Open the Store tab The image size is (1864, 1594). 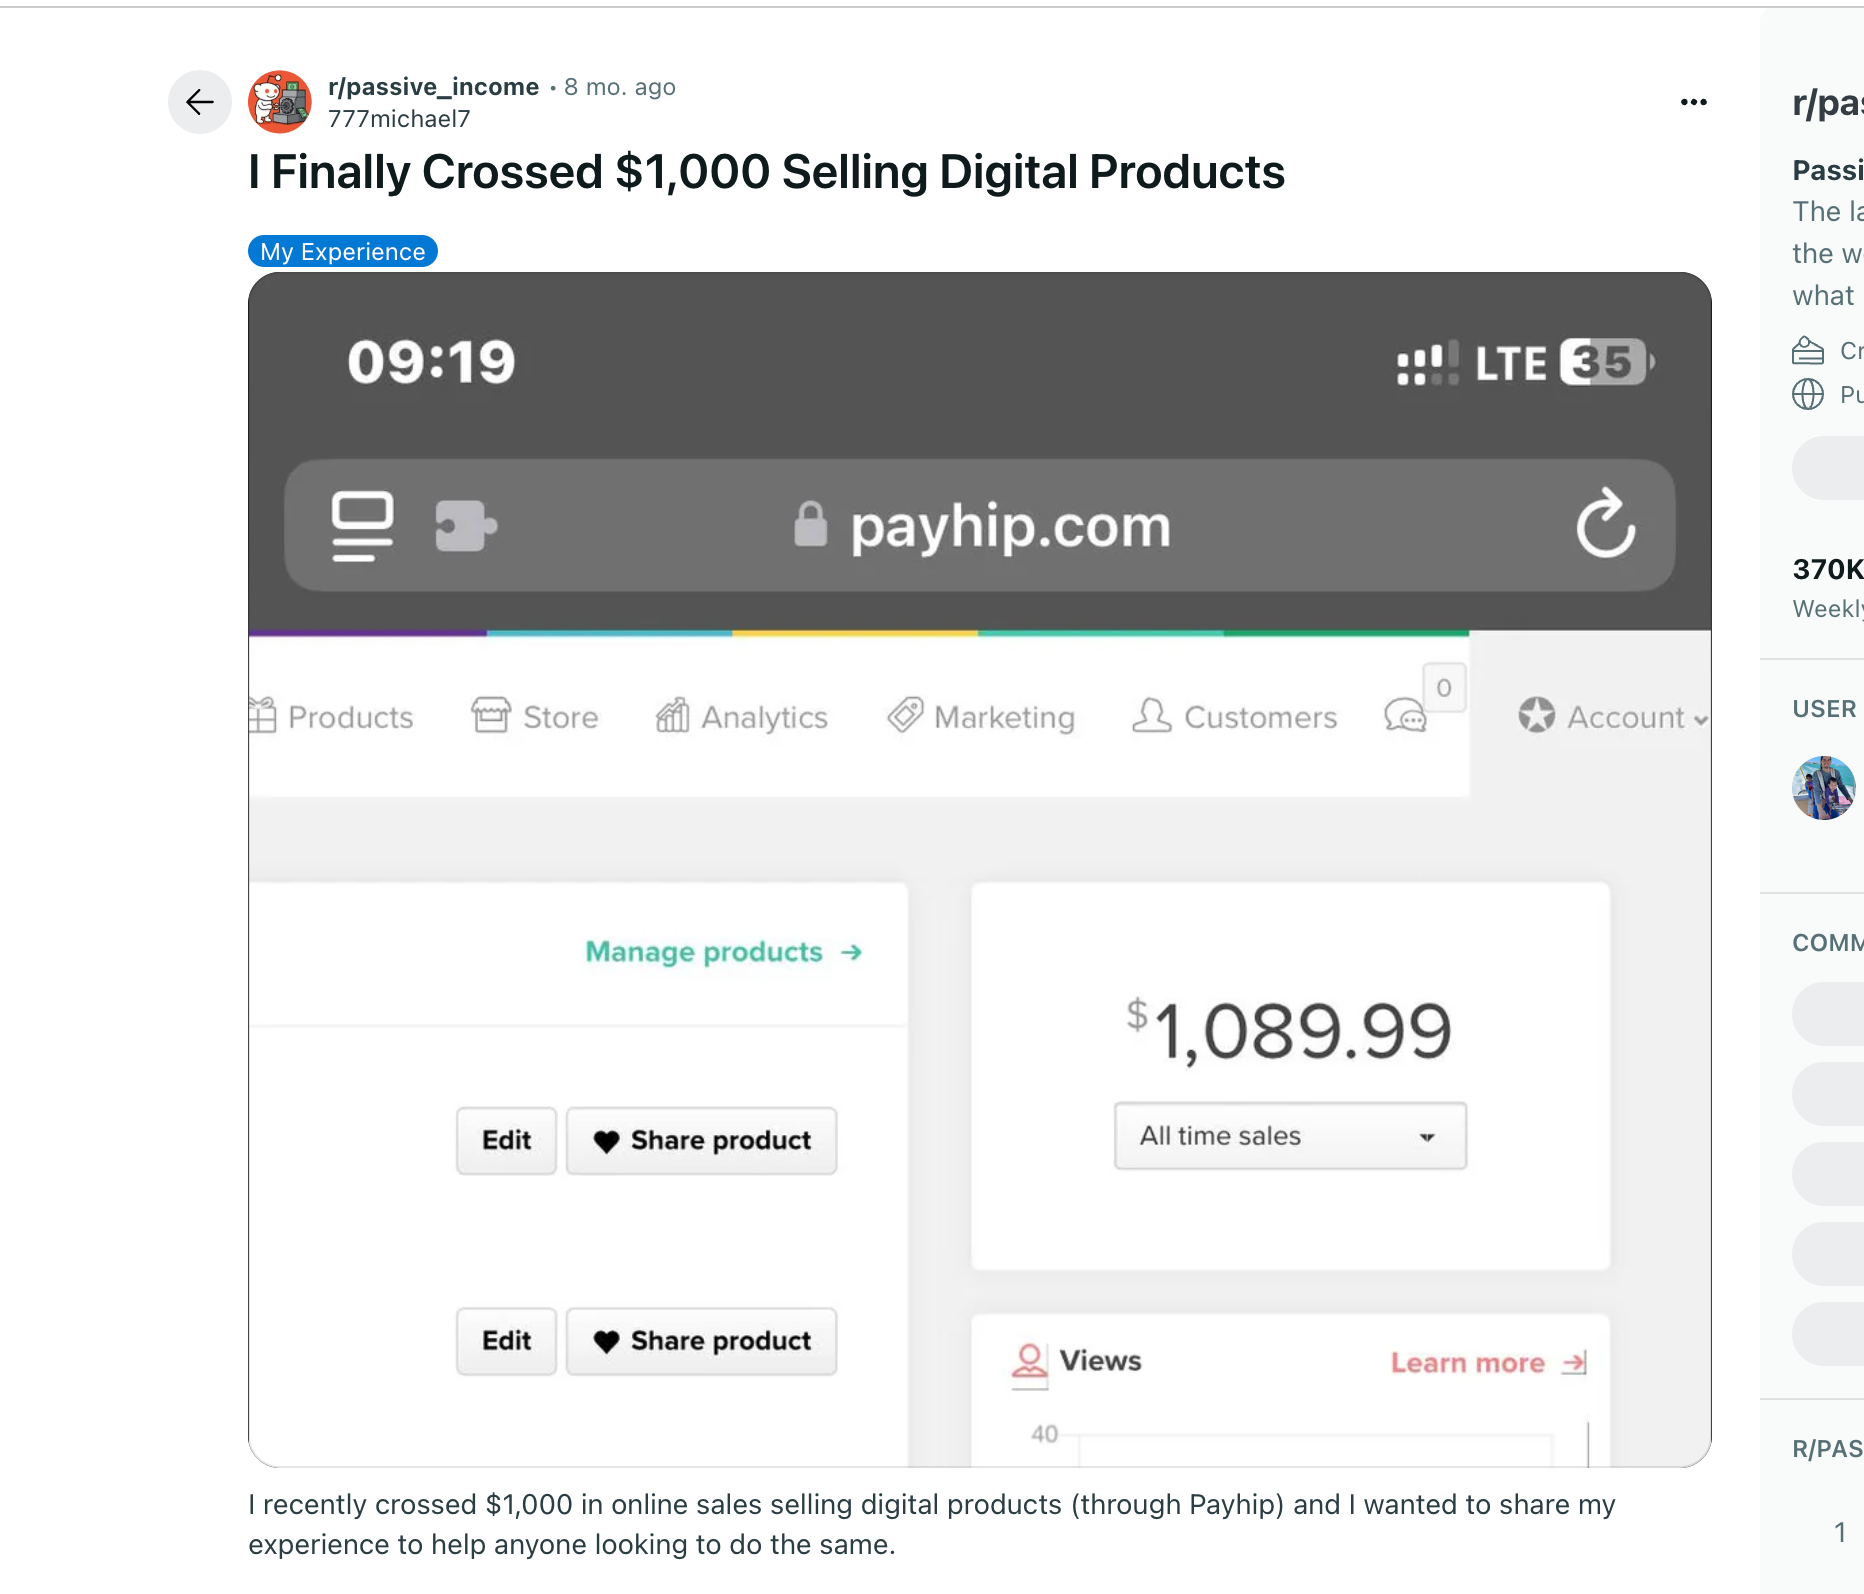535,716
